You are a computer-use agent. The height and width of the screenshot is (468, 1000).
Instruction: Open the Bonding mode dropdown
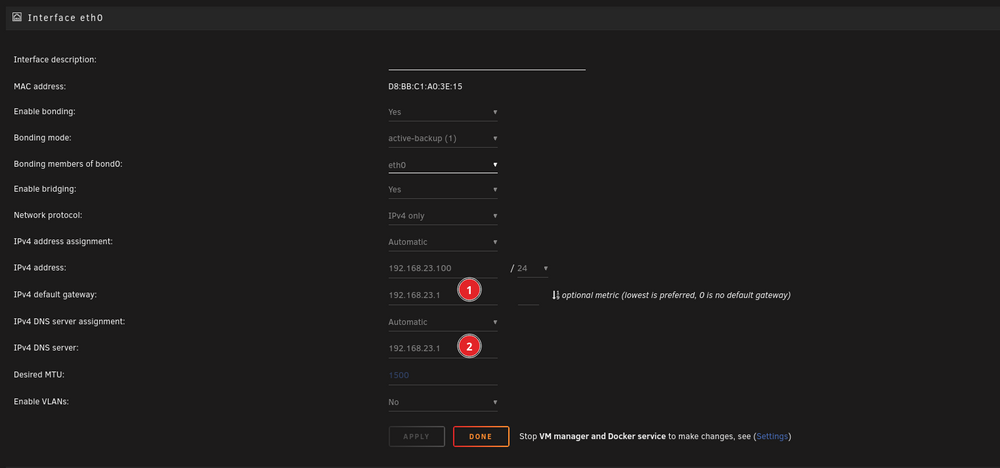coord(443,138)
